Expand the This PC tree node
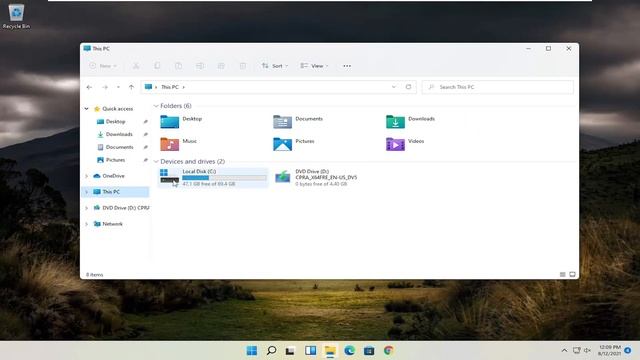Viewport: 640px width, 360px height. point(87,192)
